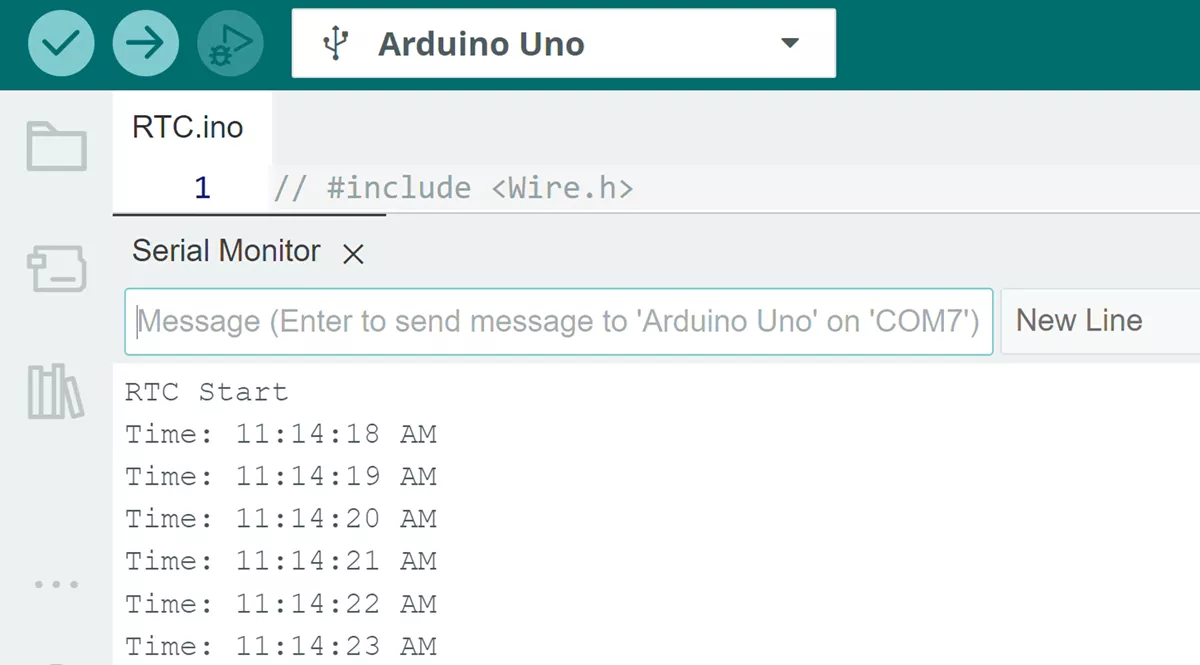Click line number 1 in the editor gutter
The image size is (1200, 665).
[203, 188]
